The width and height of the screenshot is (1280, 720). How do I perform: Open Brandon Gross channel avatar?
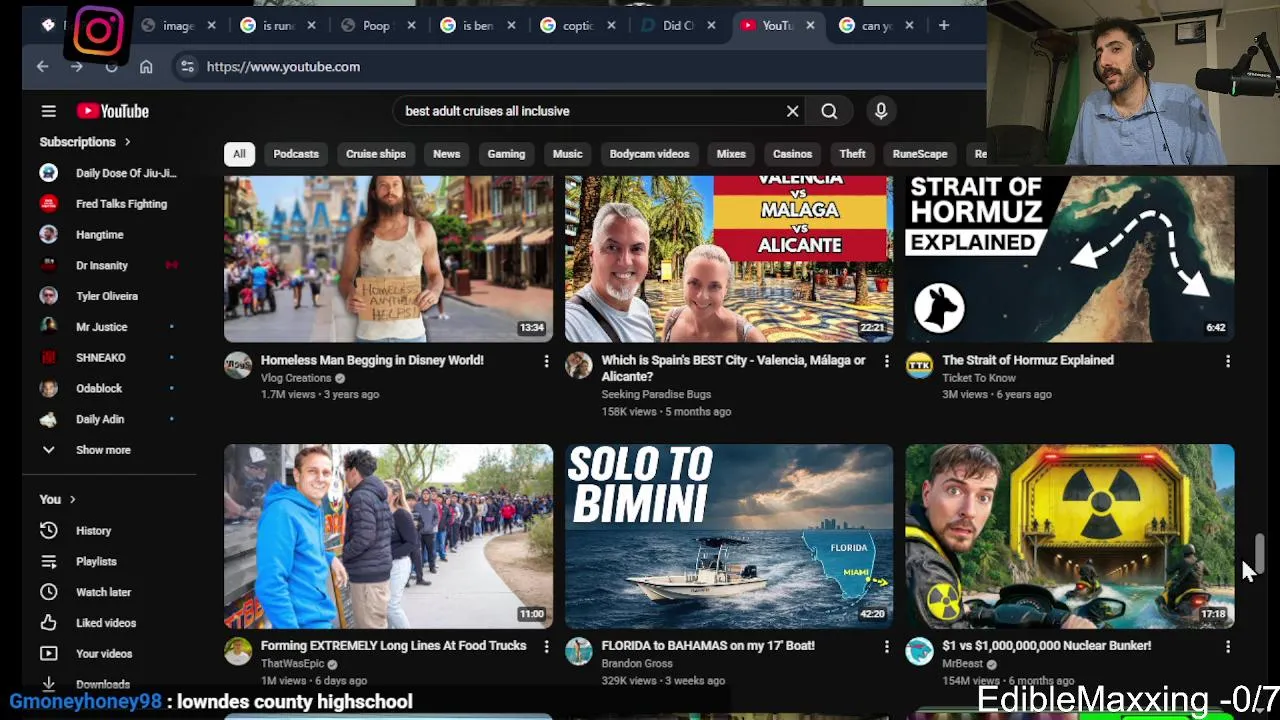point(579,652)
